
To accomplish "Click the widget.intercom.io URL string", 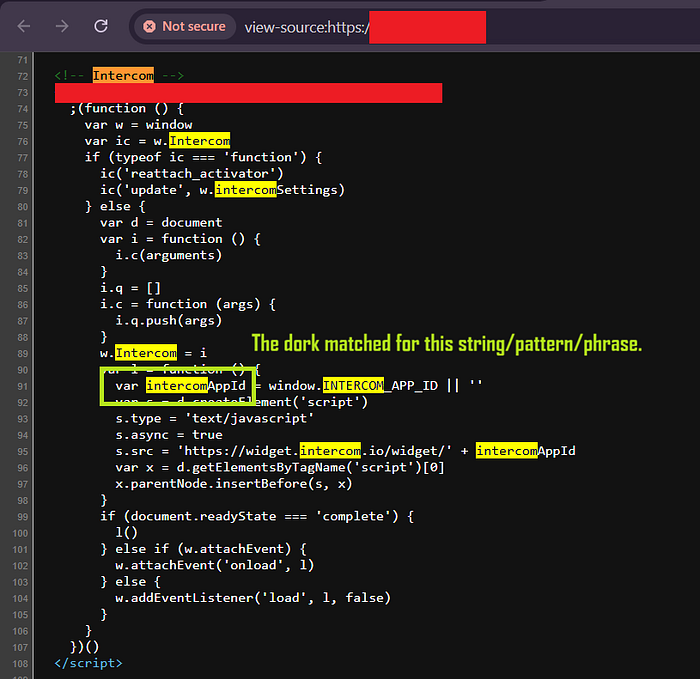I will tap(315, 451).
